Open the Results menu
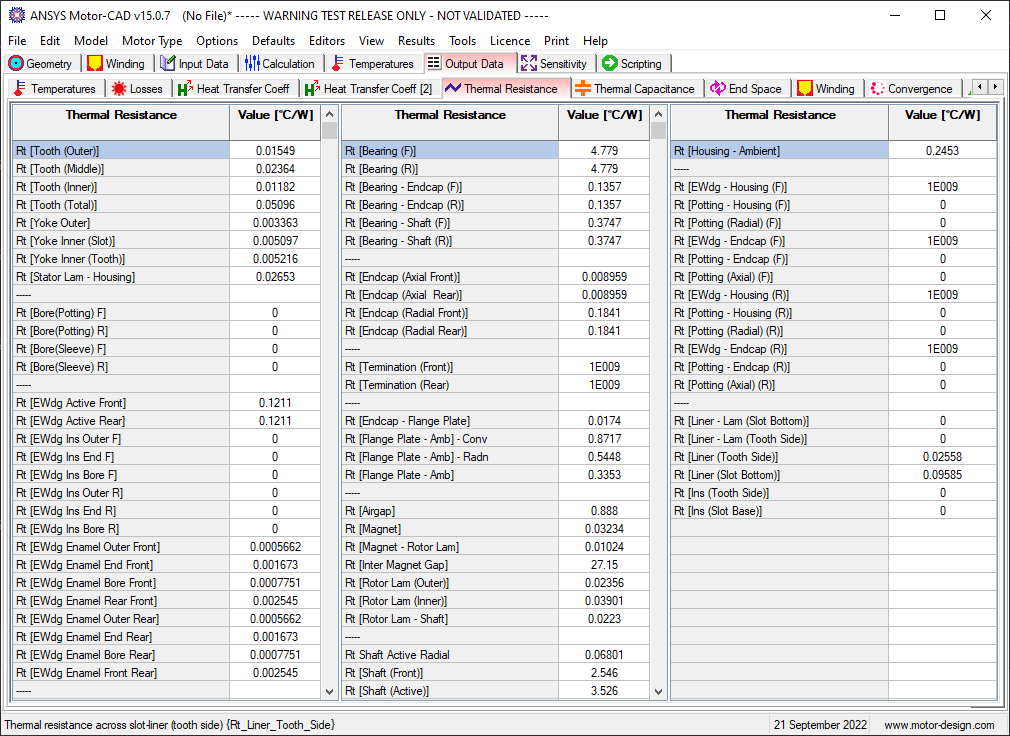Screen dimensions: 1010x736 click(416, 41)
